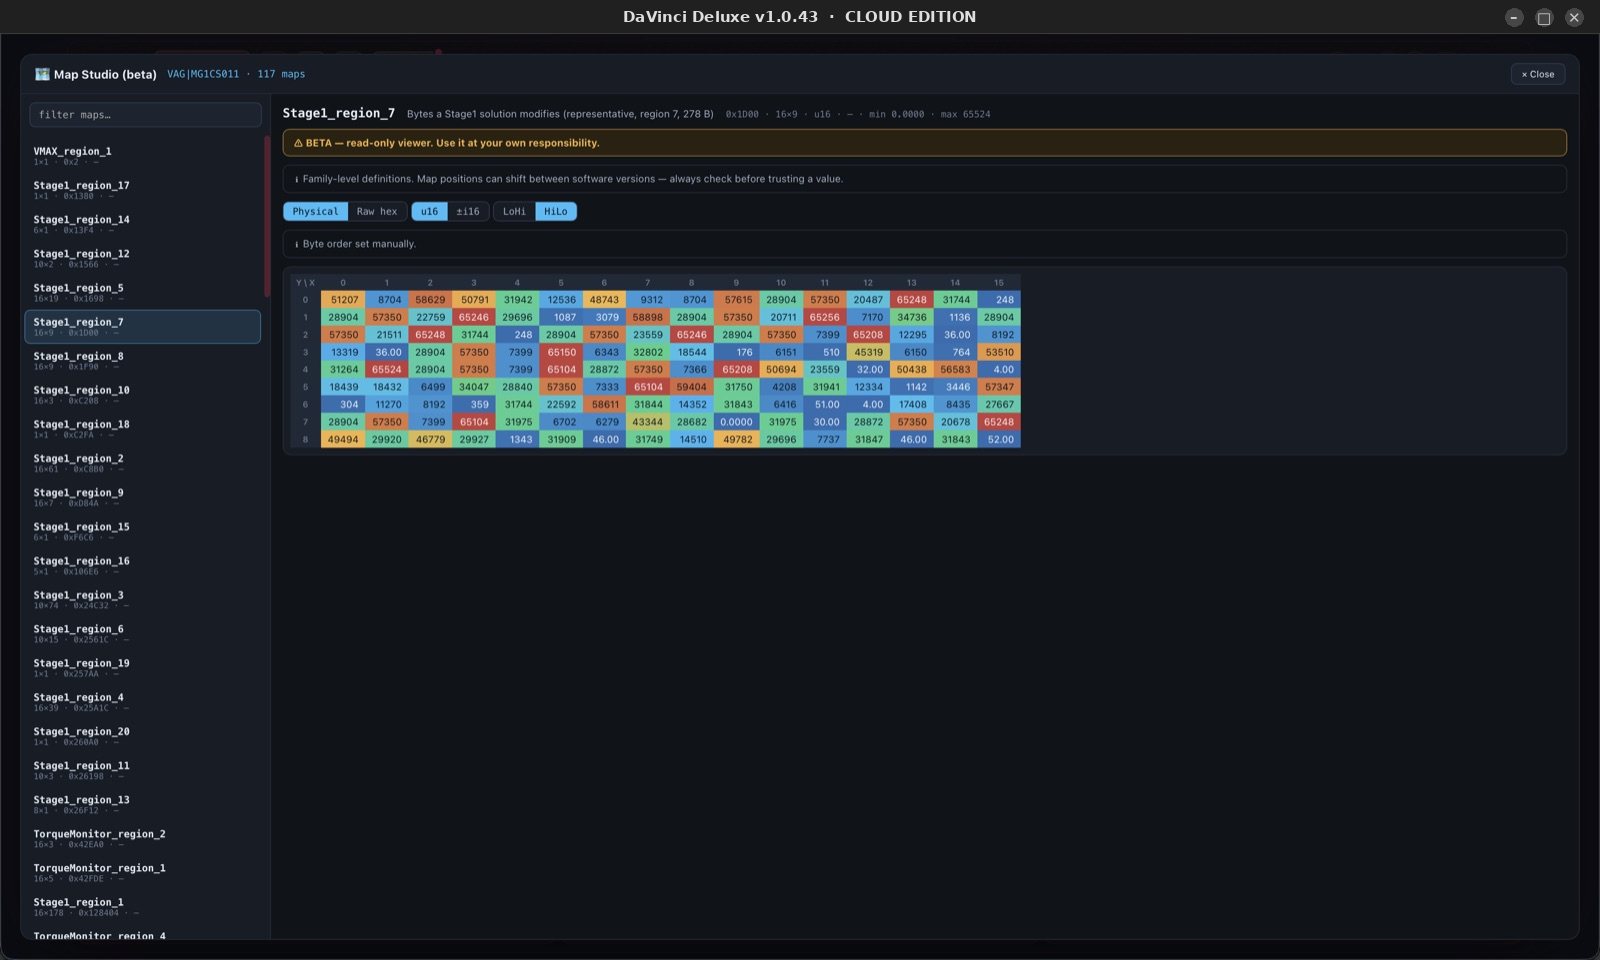This screenshot has height=960, width=1600.
Task: Open Stage1_region_19 map
Action: click(x=143, y=667)
